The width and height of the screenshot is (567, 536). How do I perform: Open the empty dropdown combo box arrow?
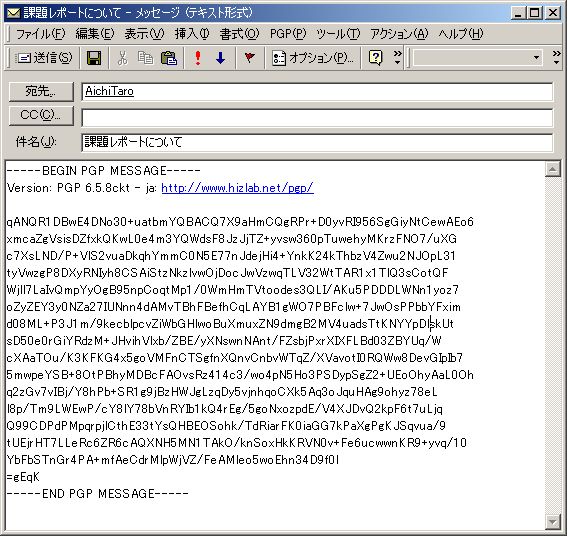(536, 58)
